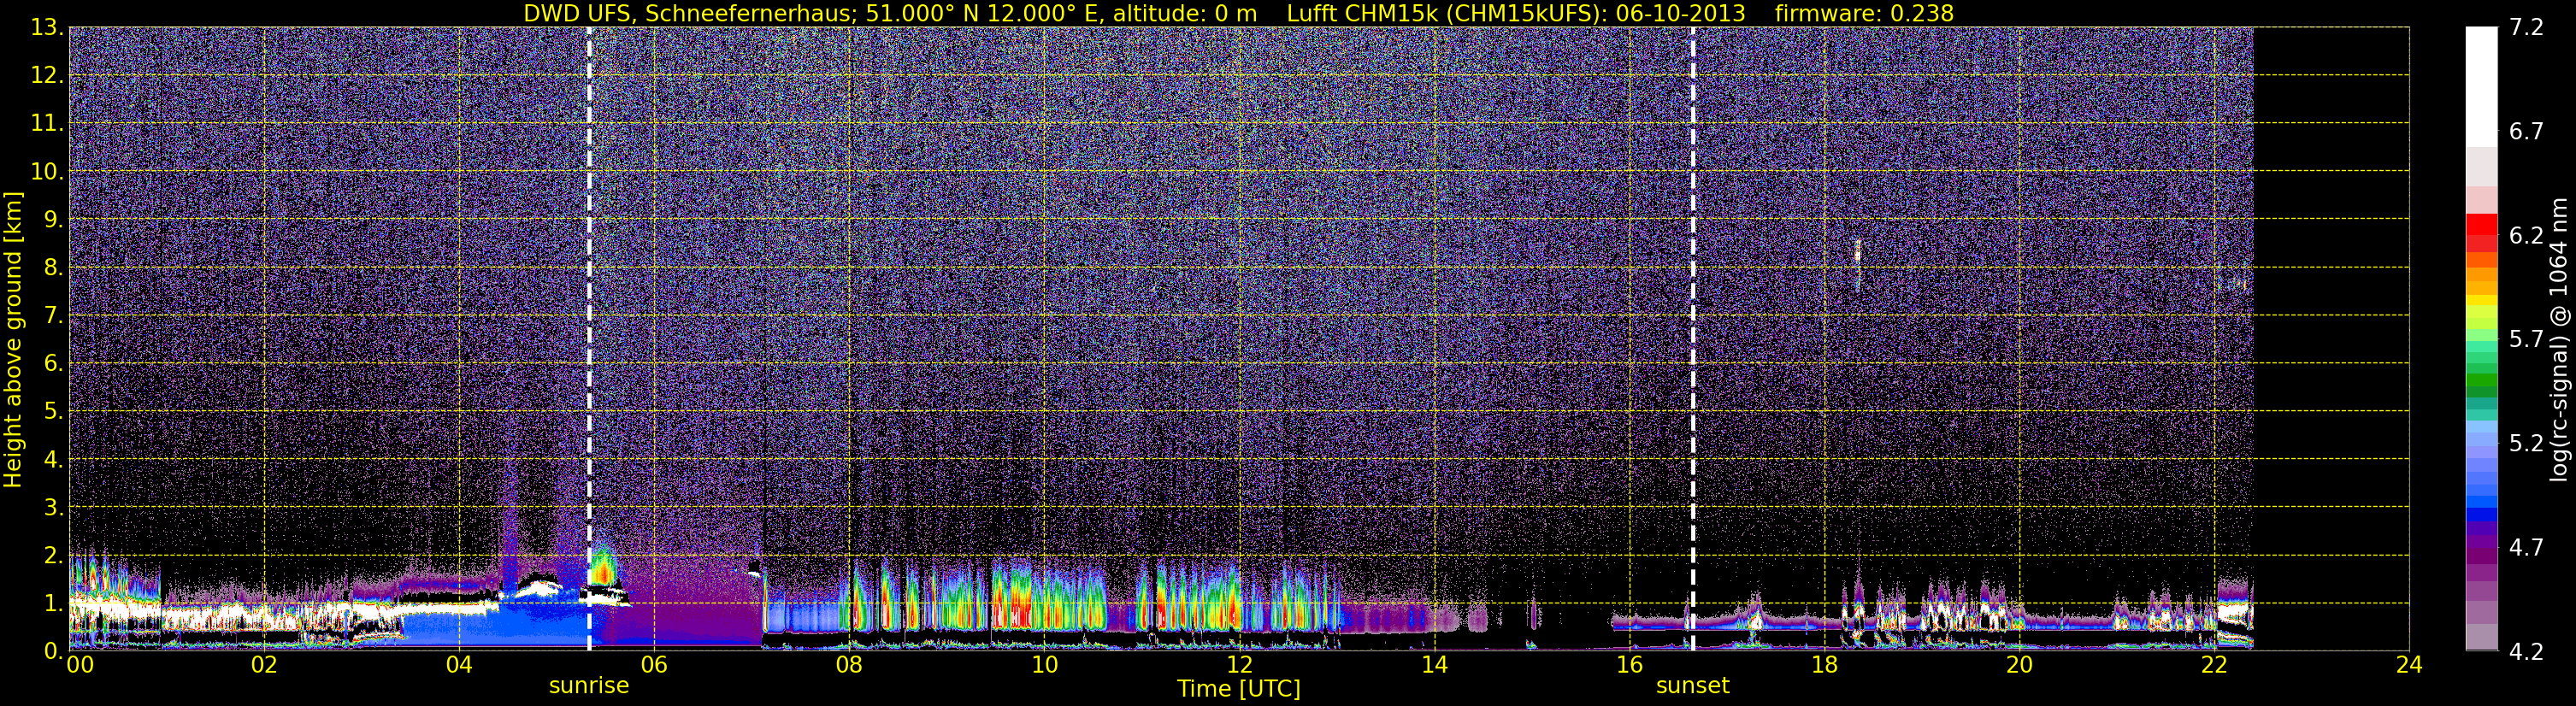Image resolution: width=2576 pixels, height=706 pixels.
Task: Click the plot title text at top
Action: (1238, 13)
